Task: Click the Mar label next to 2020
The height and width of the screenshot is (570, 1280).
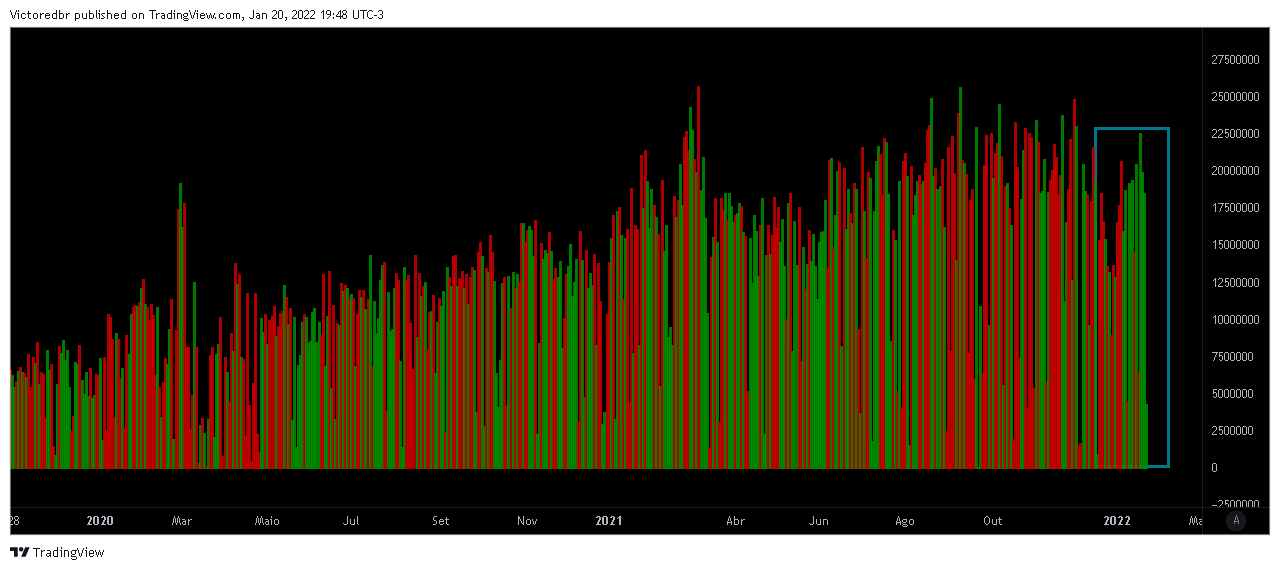Action: (182, 521)
